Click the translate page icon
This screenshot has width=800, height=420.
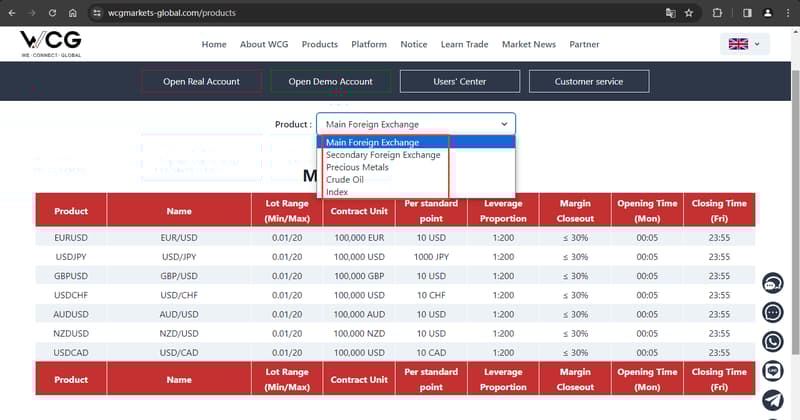(670, 13)
